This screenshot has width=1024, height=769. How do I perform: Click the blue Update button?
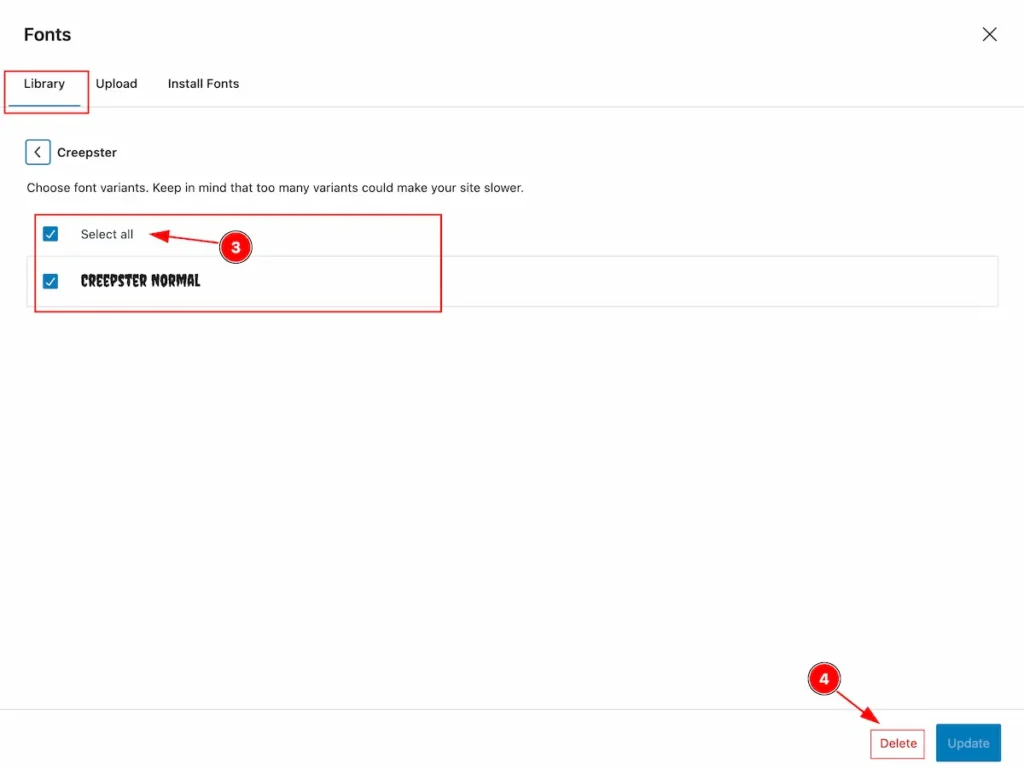(x=968, y=743)
